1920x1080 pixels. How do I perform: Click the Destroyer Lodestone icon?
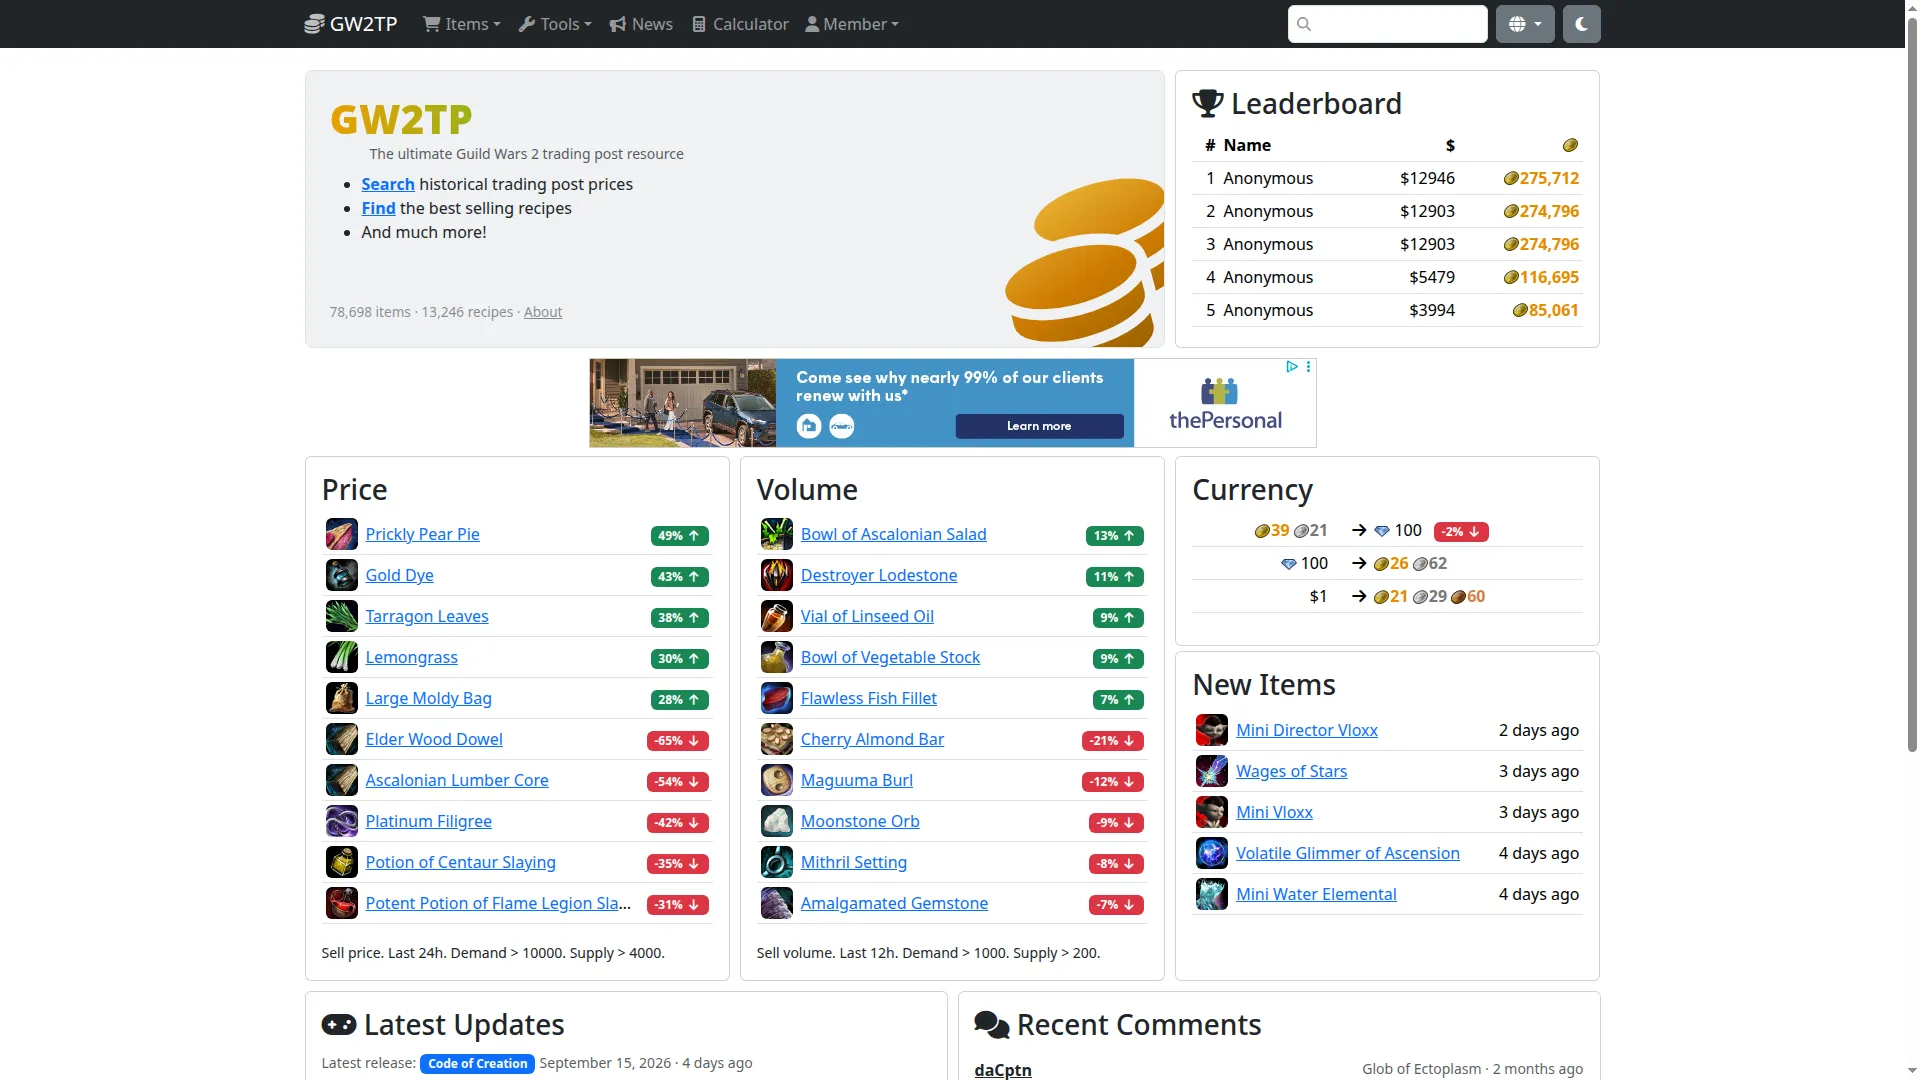click(x=776, y=575)
